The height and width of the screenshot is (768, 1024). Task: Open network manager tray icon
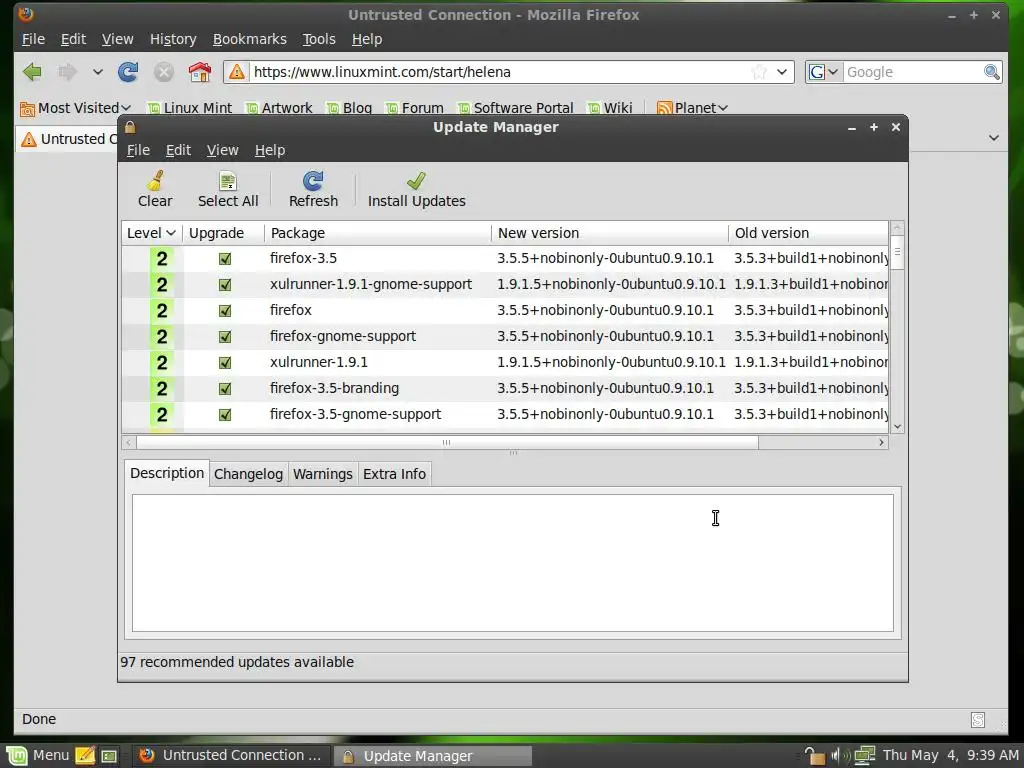point(865,756)
